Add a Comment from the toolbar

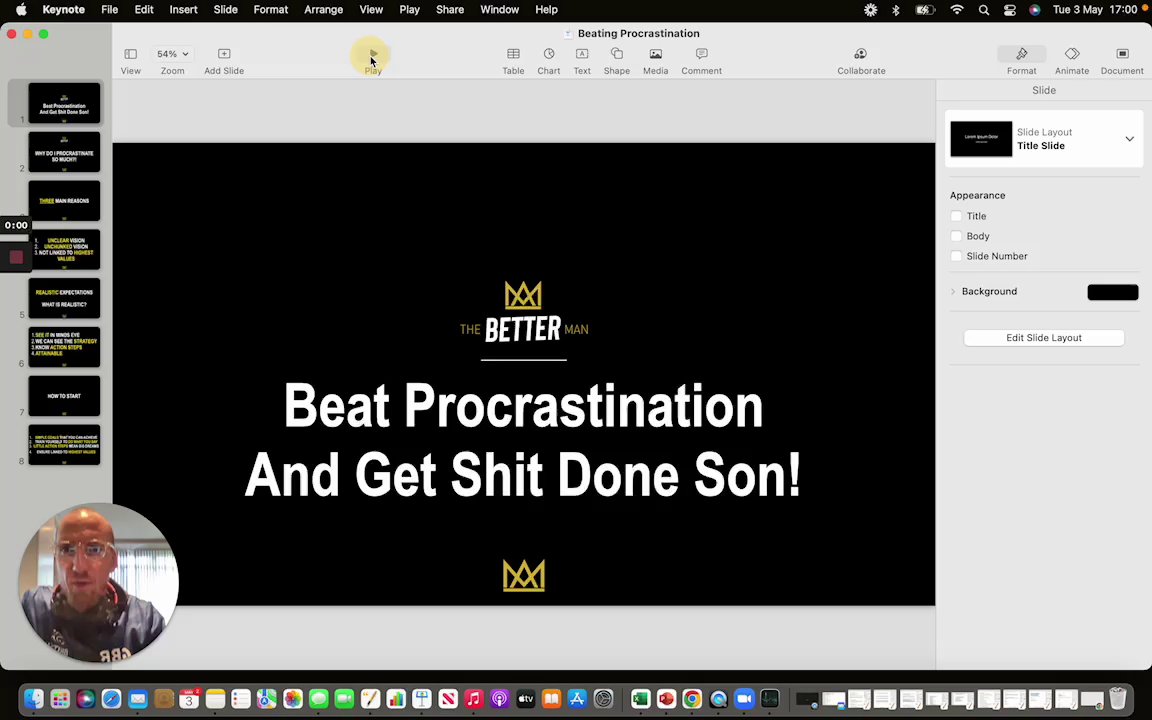tap(702, 54)
